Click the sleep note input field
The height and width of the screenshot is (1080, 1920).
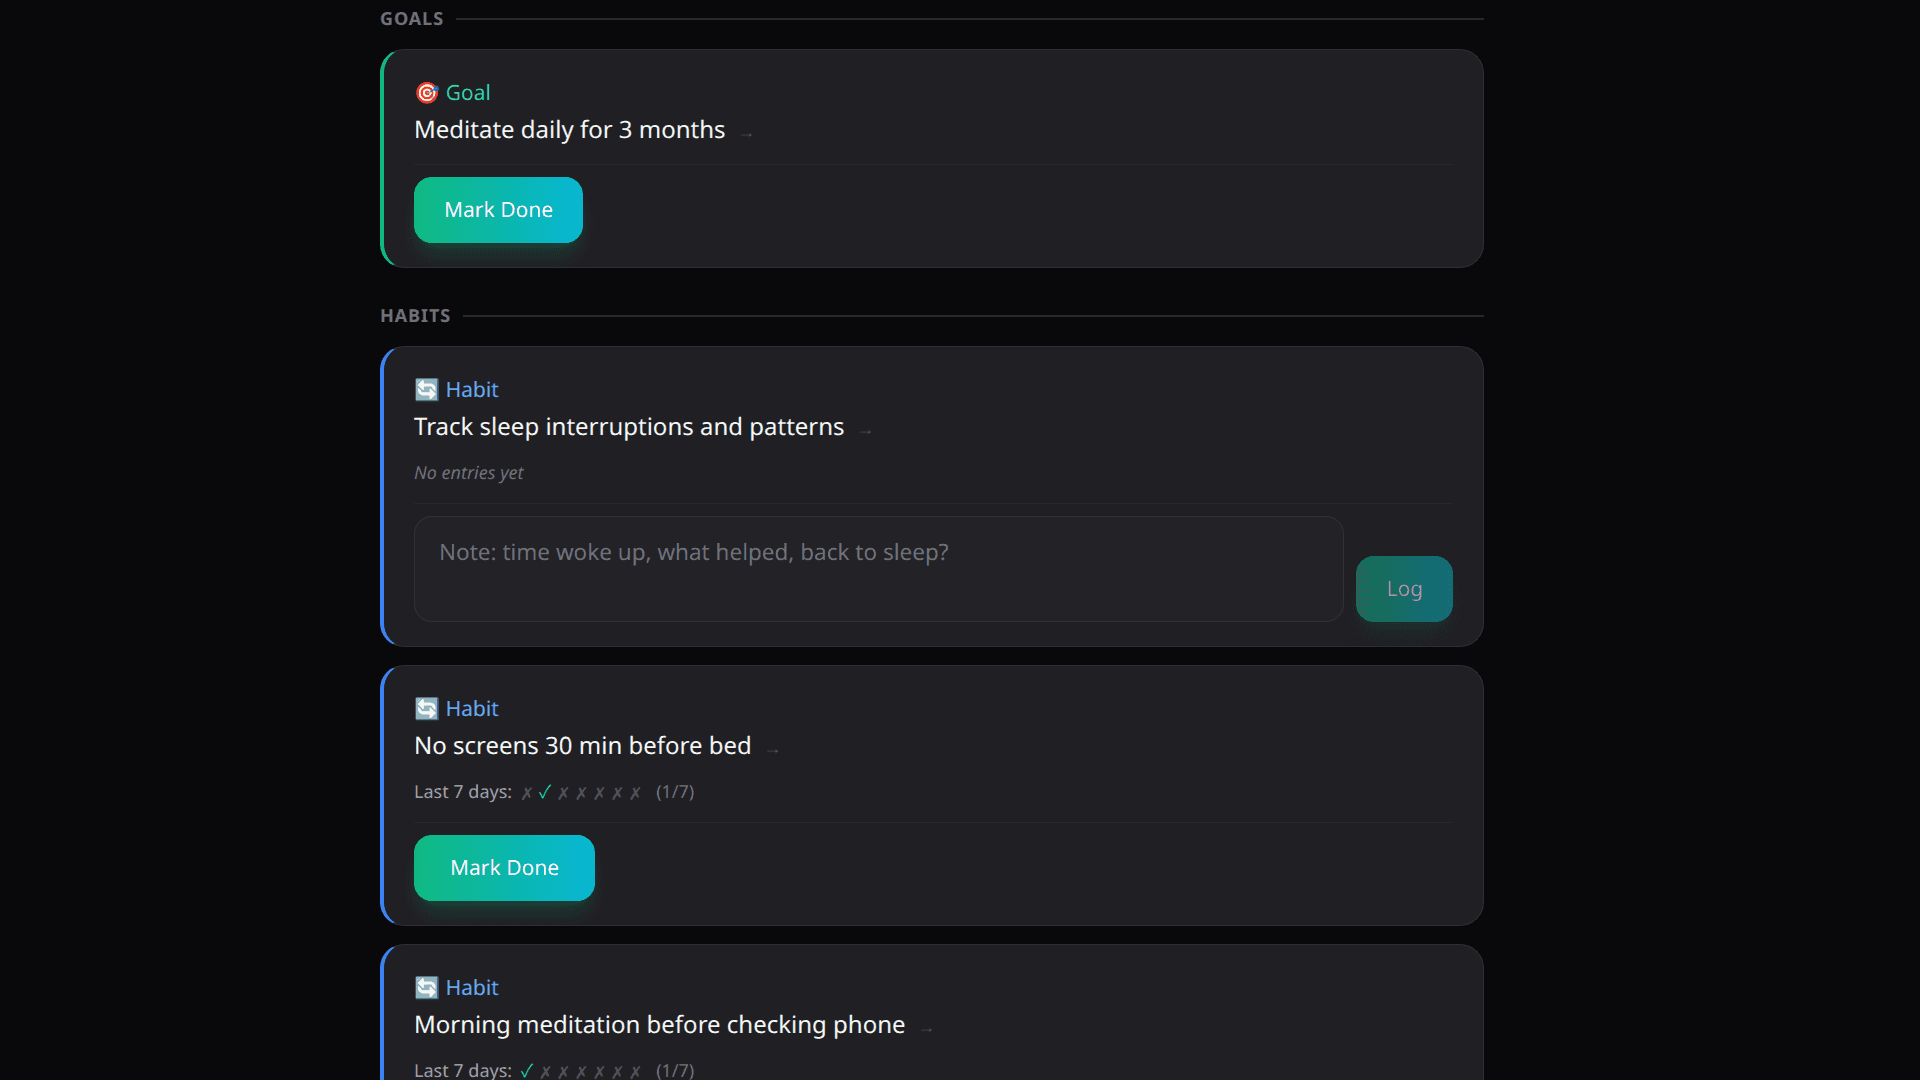pos(877,569)
